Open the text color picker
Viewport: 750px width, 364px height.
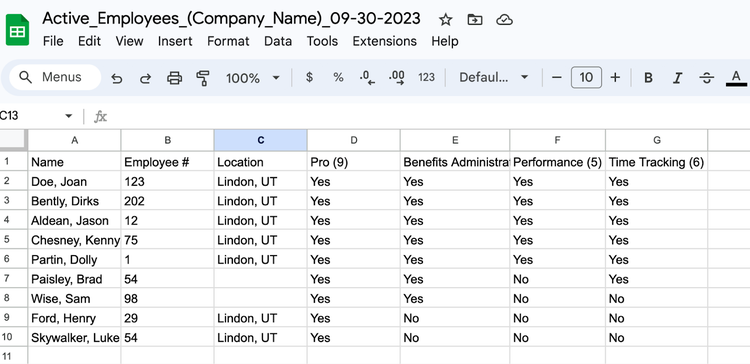pyautogui.click(x=736, y=77)
